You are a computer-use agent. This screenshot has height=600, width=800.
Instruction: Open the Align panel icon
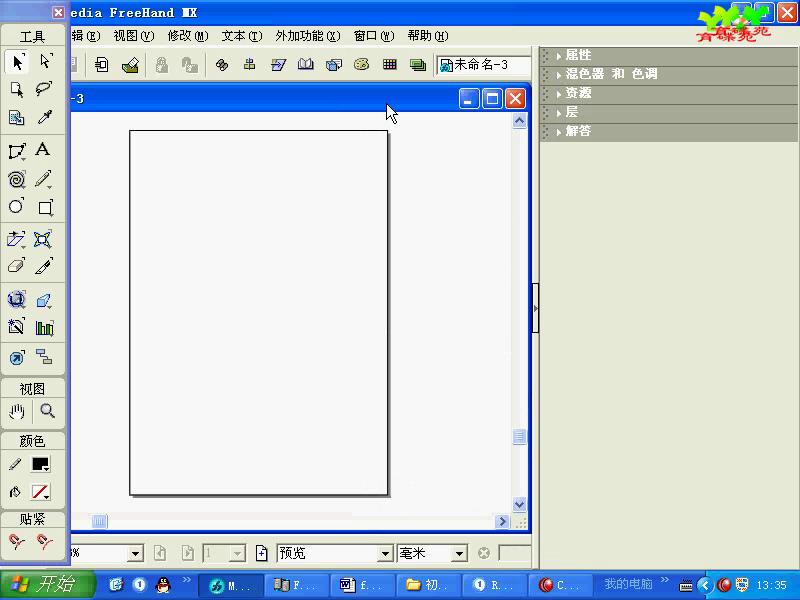click(249, 65)
